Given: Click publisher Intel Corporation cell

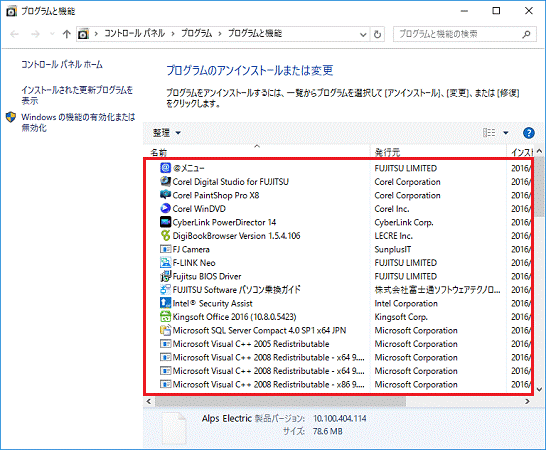Looking at the screenshot, I should [406, 303].
